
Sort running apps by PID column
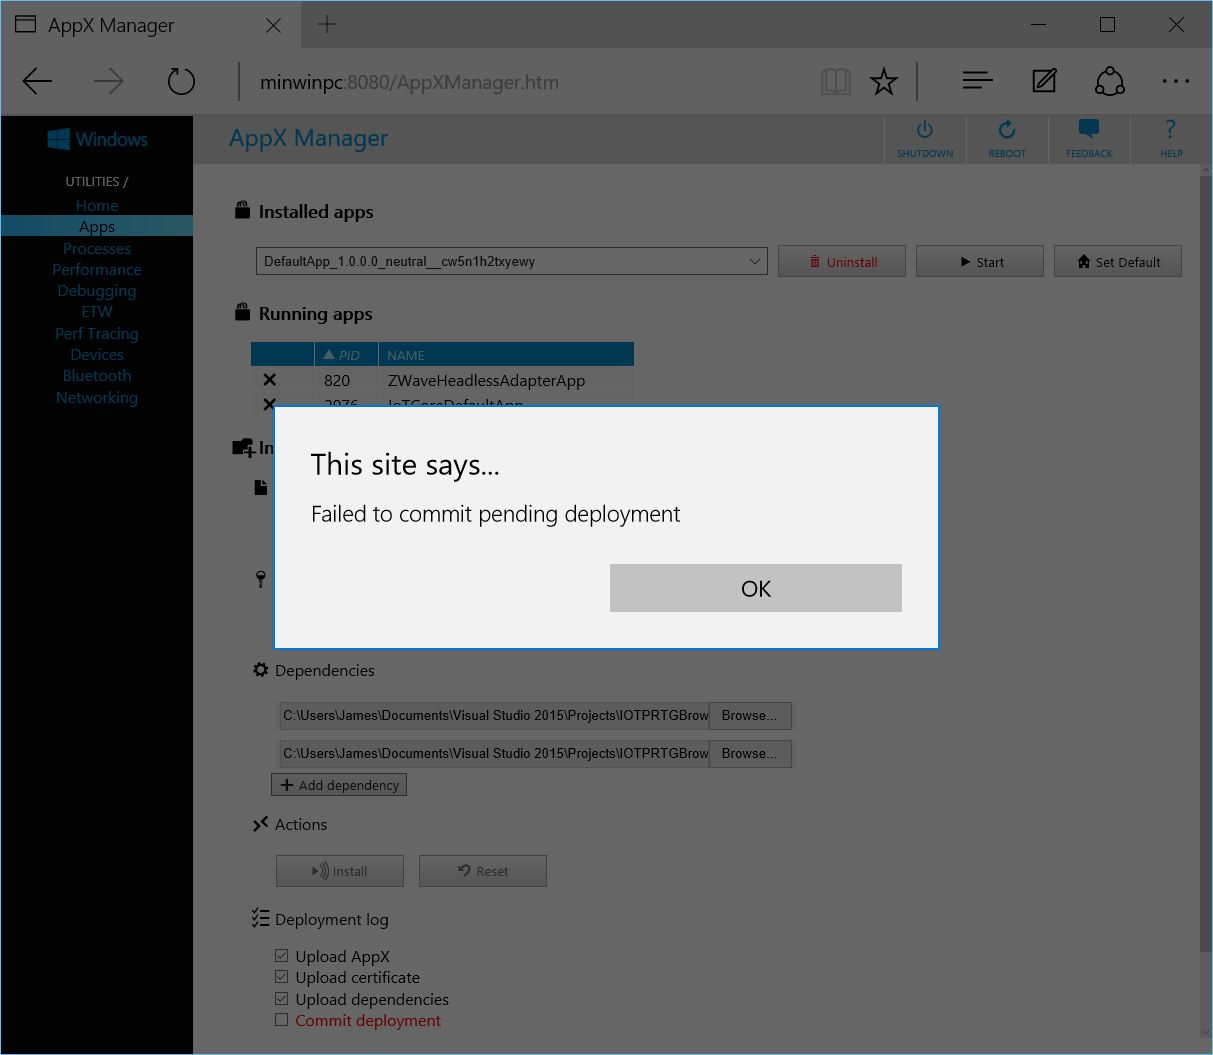347,355
